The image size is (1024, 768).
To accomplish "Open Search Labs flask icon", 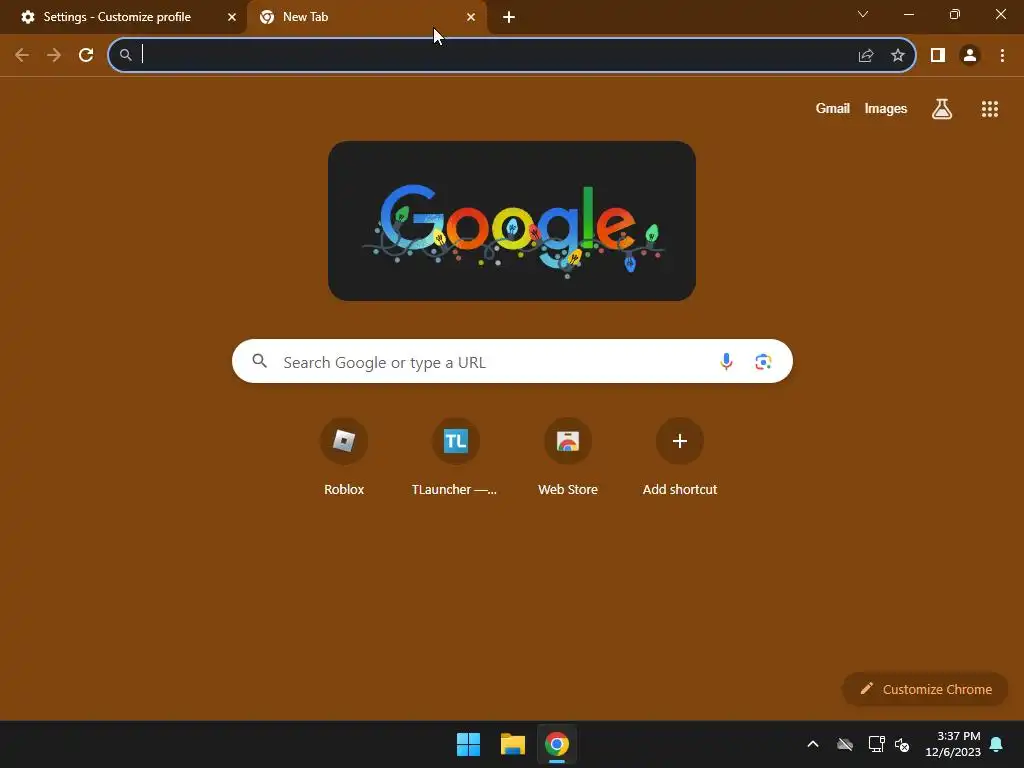I will point(942,109).
